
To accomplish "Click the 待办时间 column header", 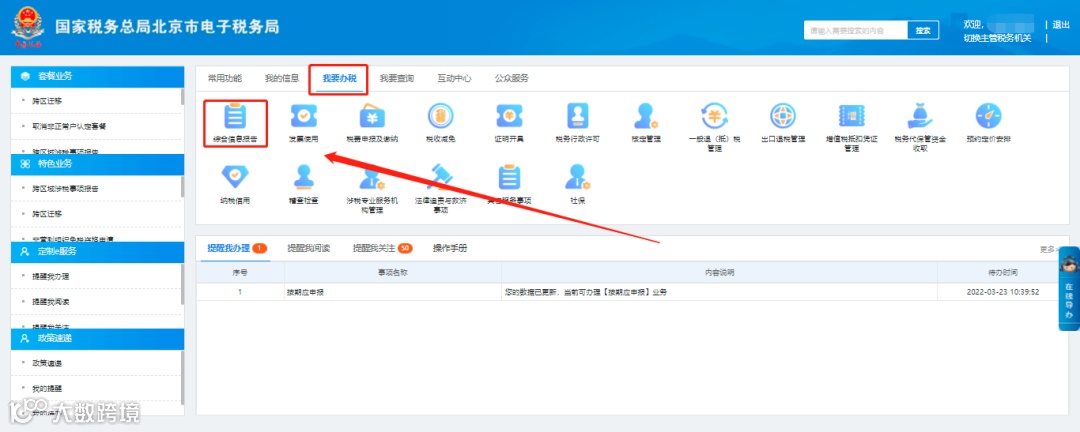I will [x=1003, y=273].
